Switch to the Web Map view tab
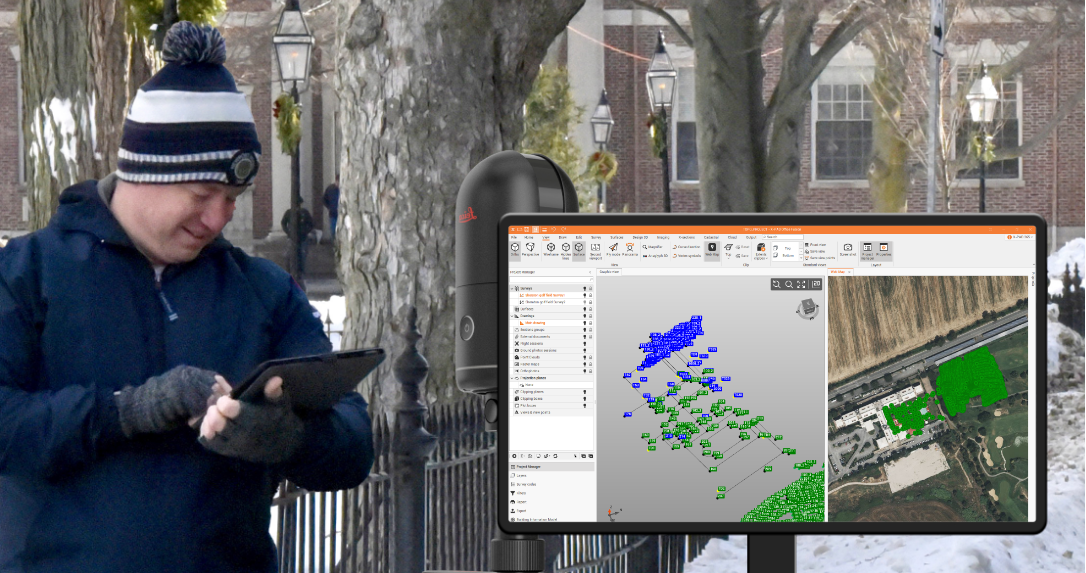Image resolution: width=1086 pixels, height=573 pixels. coord(838,271)
